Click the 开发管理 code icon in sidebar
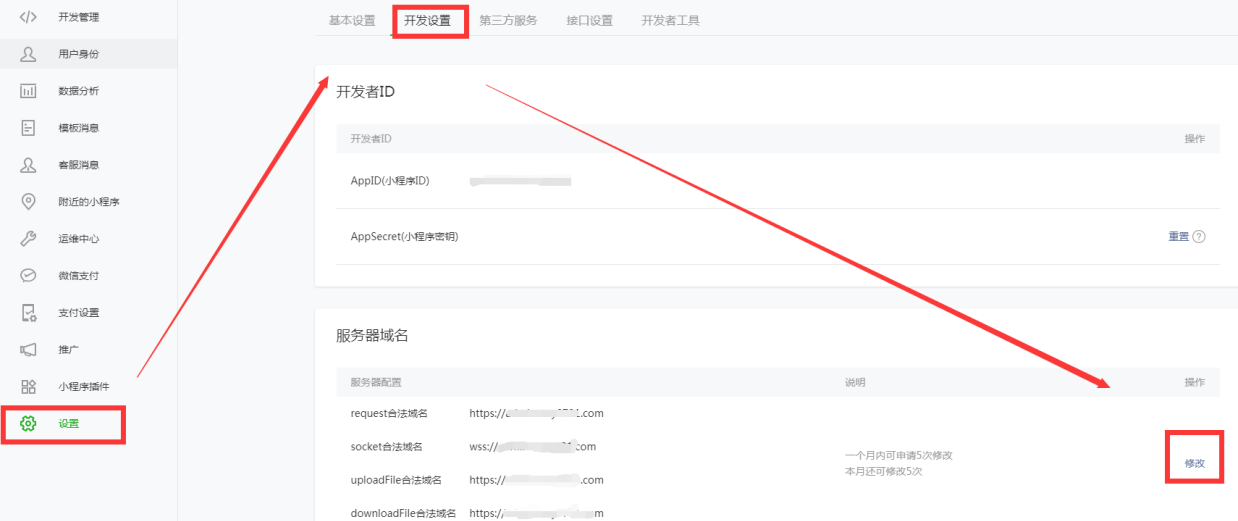 click(x=29, y=17)
